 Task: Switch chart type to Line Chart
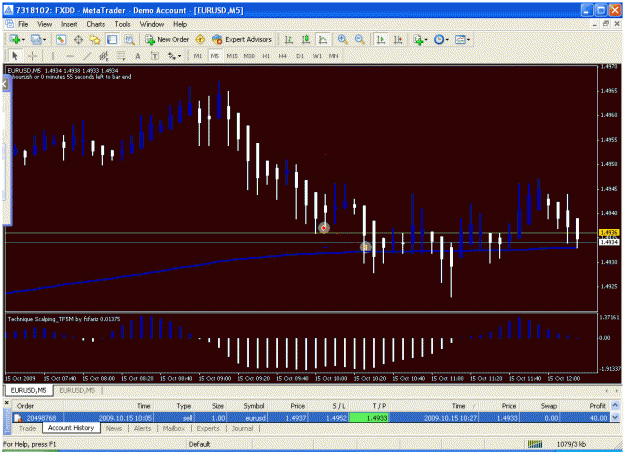point(323,39)
